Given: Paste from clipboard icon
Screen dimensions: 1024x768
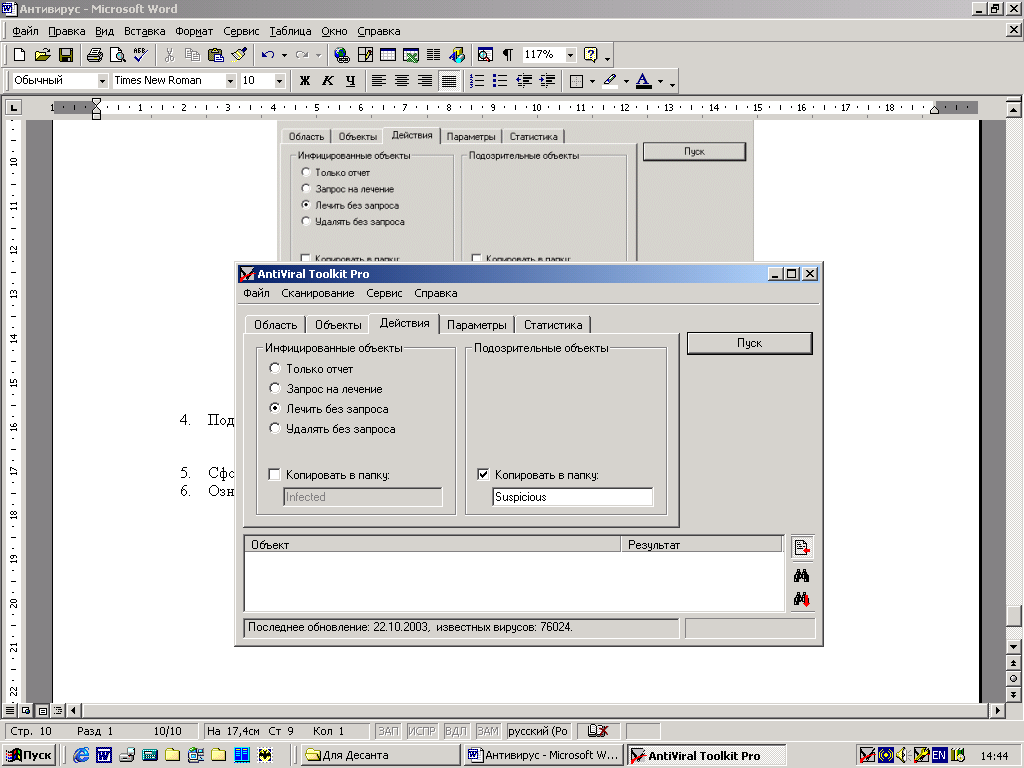Looking at the screenshot, I should (216, 55).
